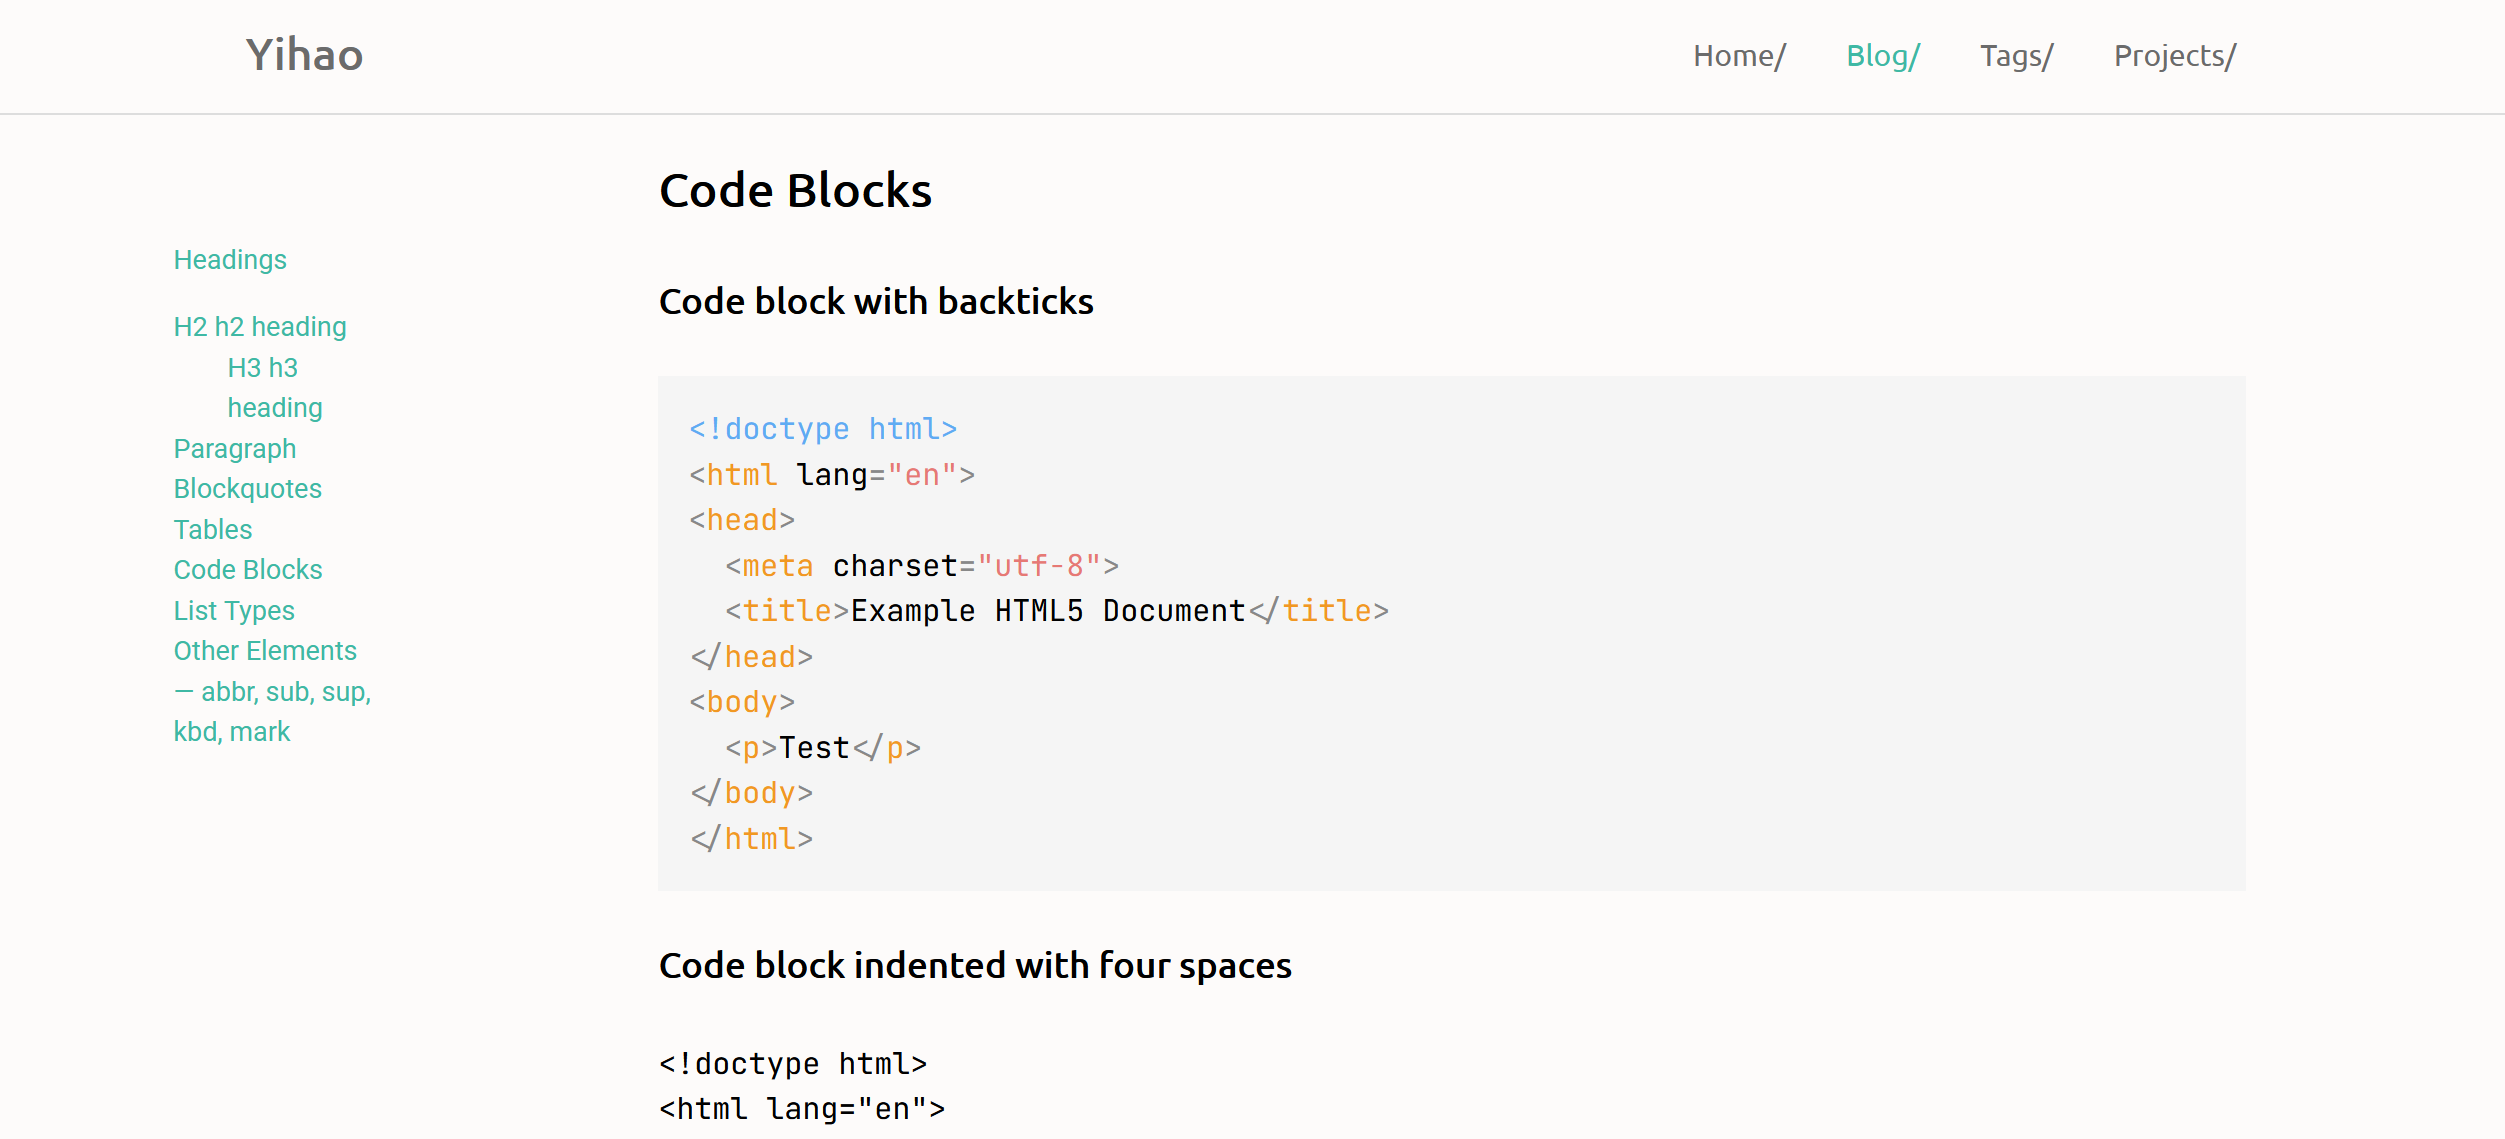2505x1139 pixels.
Task: Click the Code Blocks page heading
Action: [795, 190]
